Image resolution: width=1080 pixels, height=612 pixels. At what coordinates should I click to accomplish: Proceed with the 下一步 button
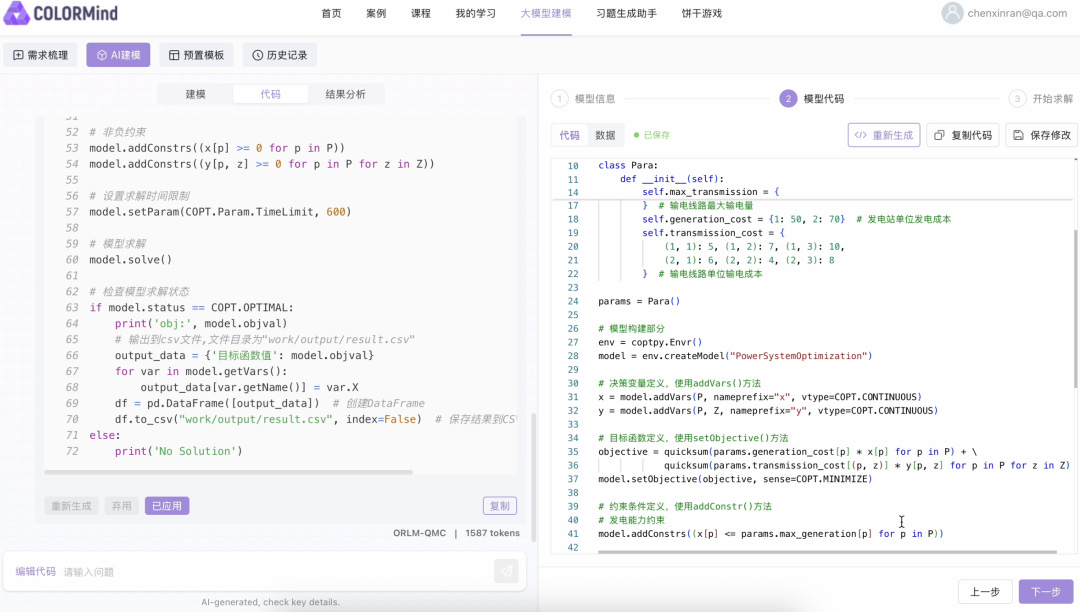tap(1046, 592)
